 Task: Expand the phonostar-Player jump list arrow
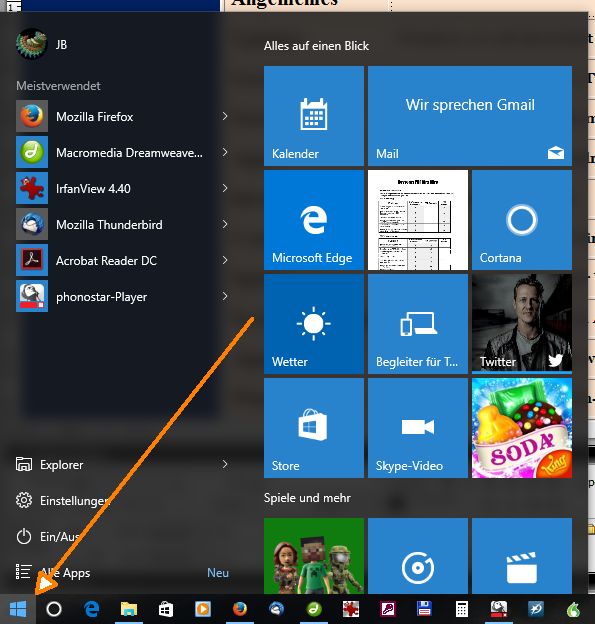(x=225, y=296)
